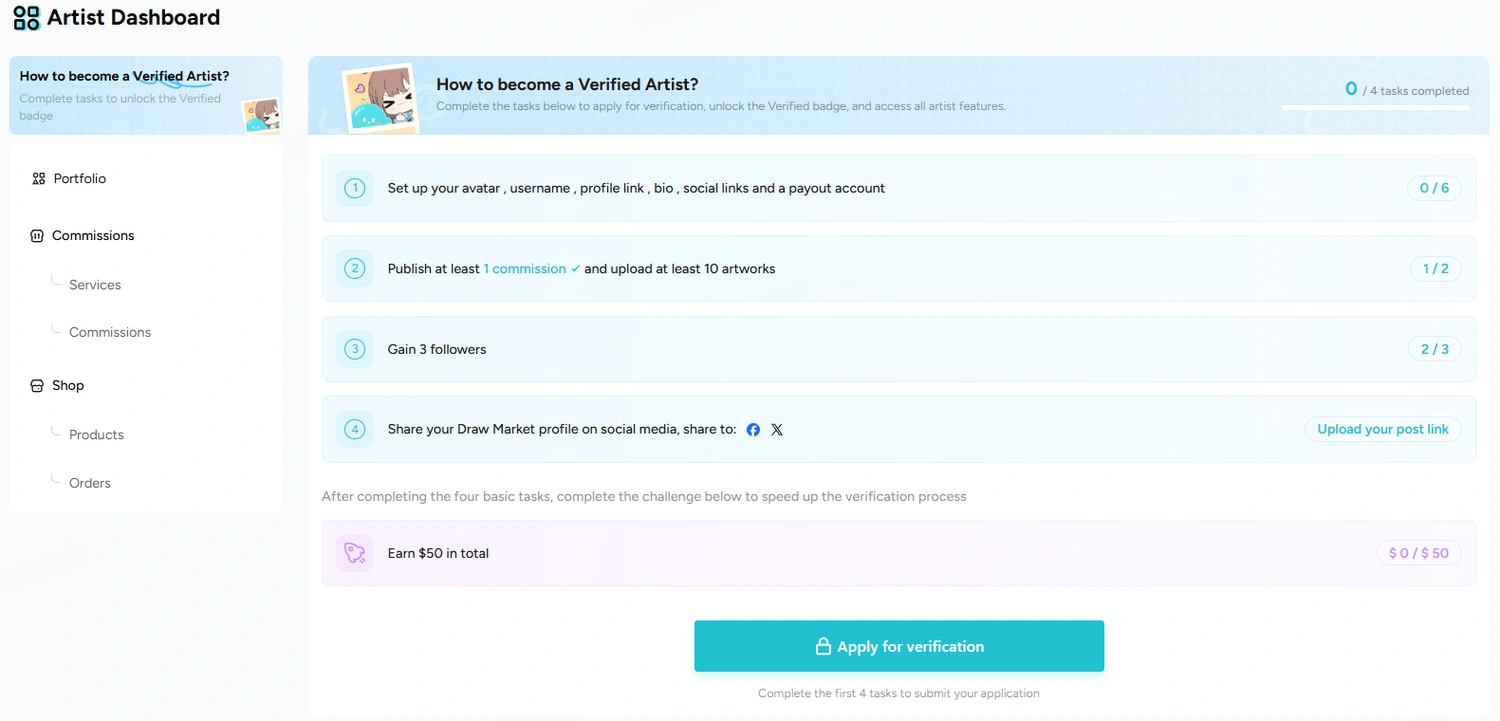This screenshot has width=1500, height=721.
Task: Click the Apply for verification button
Action: tap(899, 646)
